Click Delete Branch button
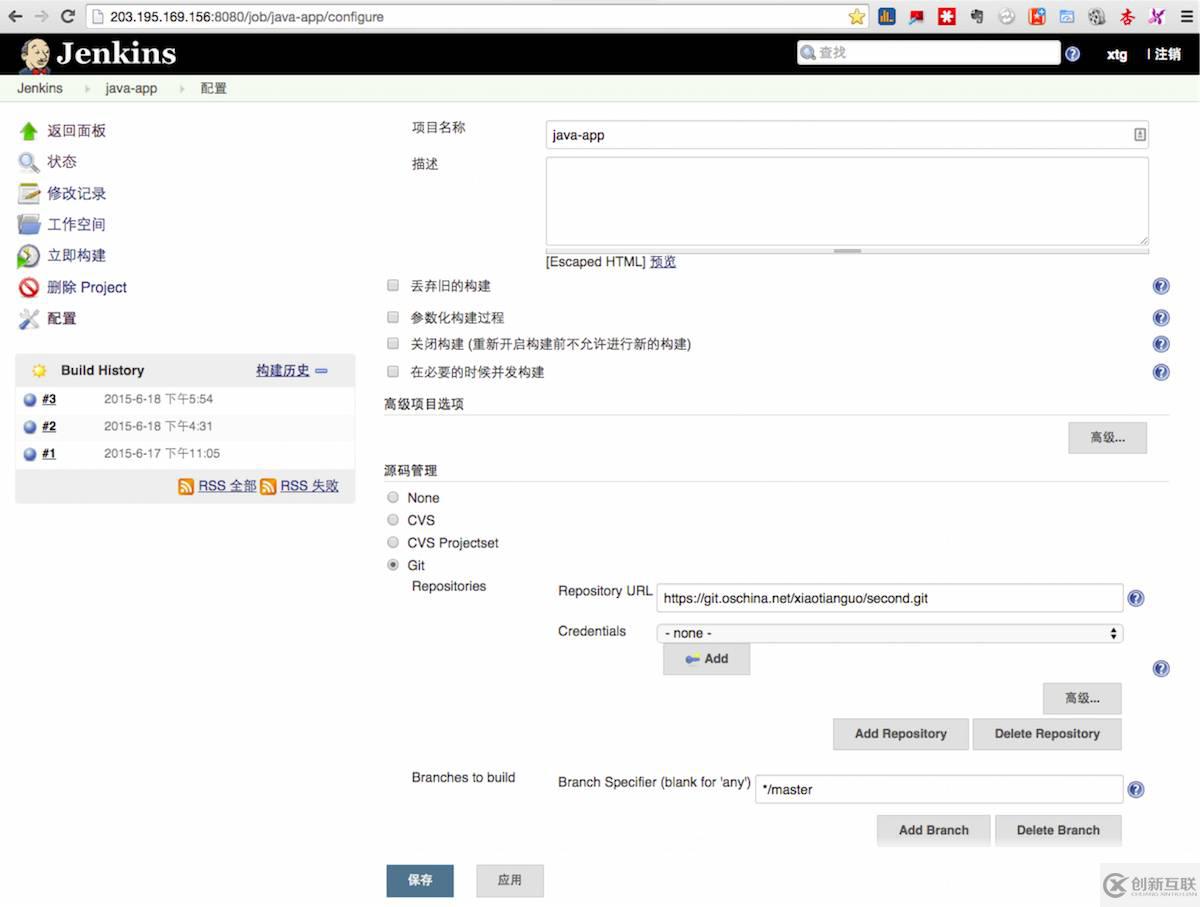The width and height of the screenshot is (1200, 907). coord(1058,830)
